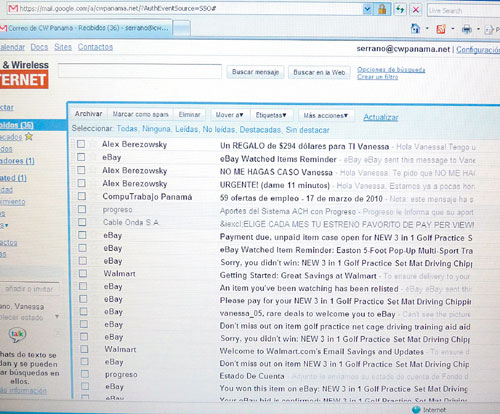Open the address bar history dropdown

click(x=367, y=9)
